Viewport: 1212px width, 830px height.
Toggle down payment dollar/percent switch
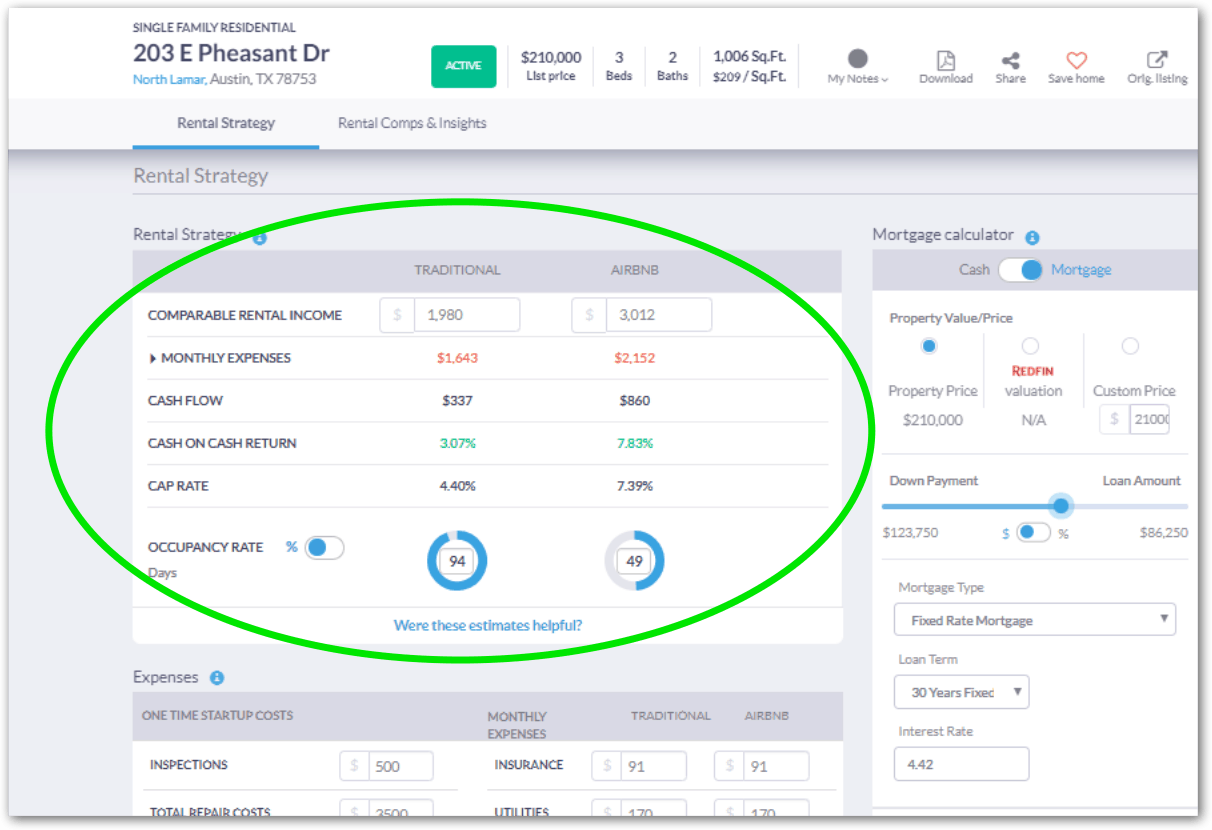pos(1033,533)
